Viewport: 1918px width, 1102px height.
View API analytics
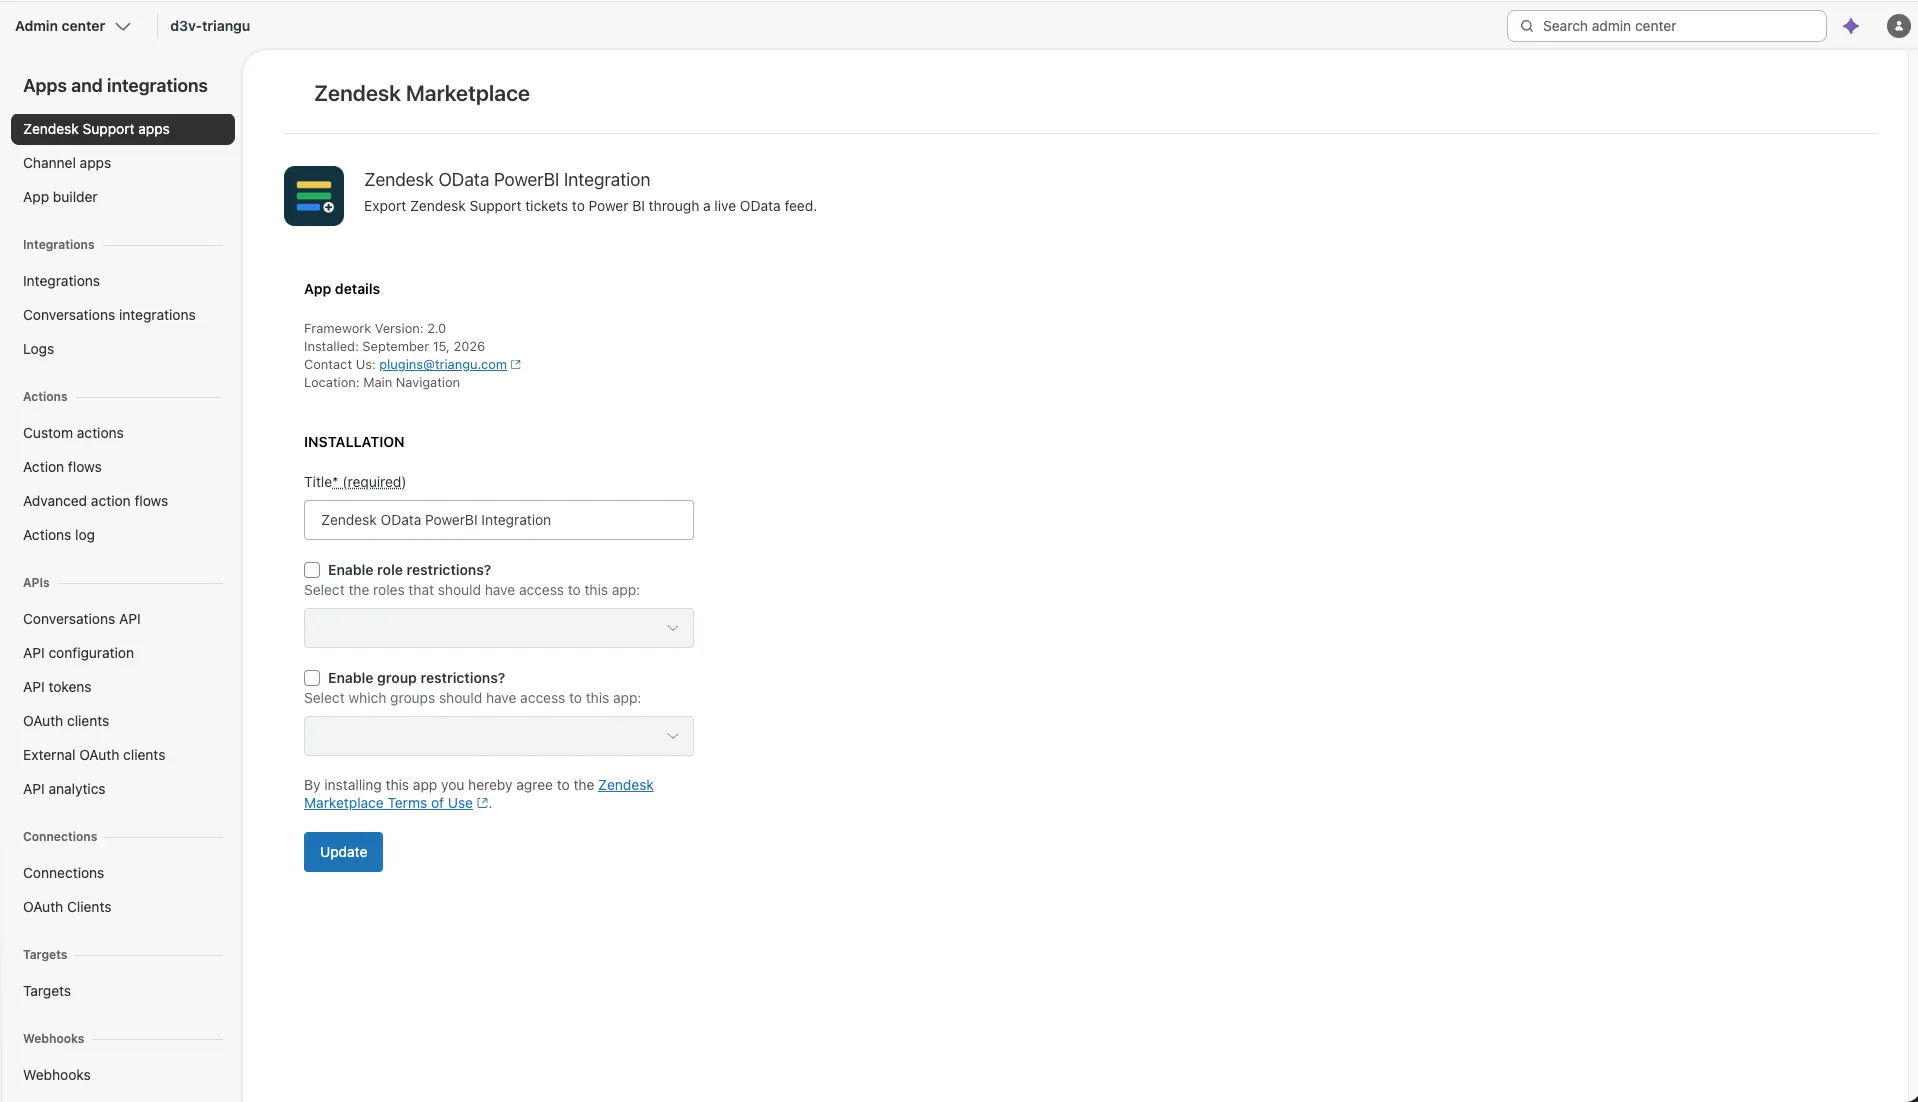(x=64, y=789)
